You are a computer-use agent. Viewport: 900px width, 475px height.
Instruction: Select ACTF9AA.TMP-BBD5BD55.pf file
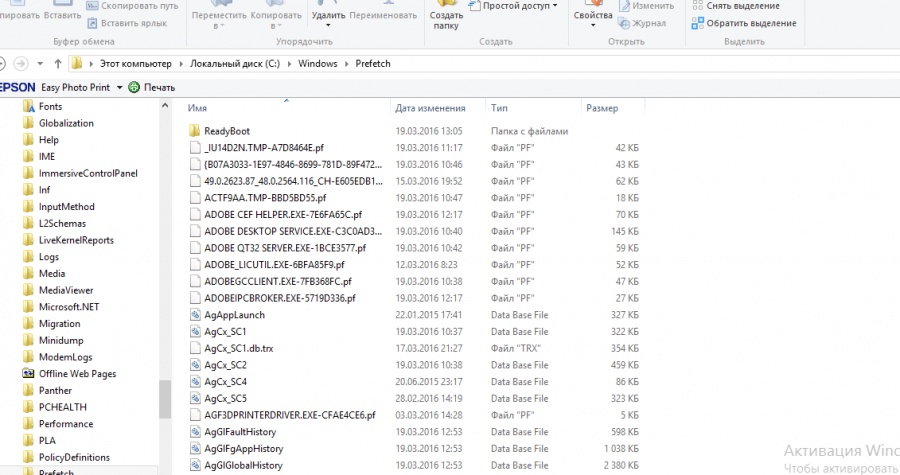265,198
